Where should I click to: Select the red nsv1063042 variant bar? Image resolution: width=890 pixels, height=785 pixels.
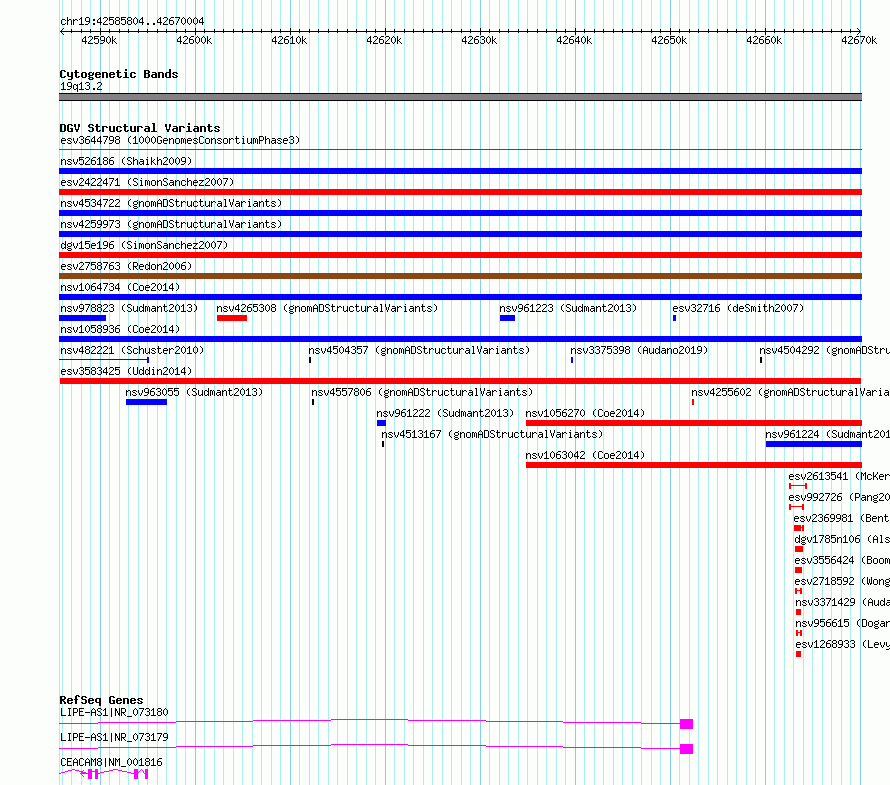(694, 465)
